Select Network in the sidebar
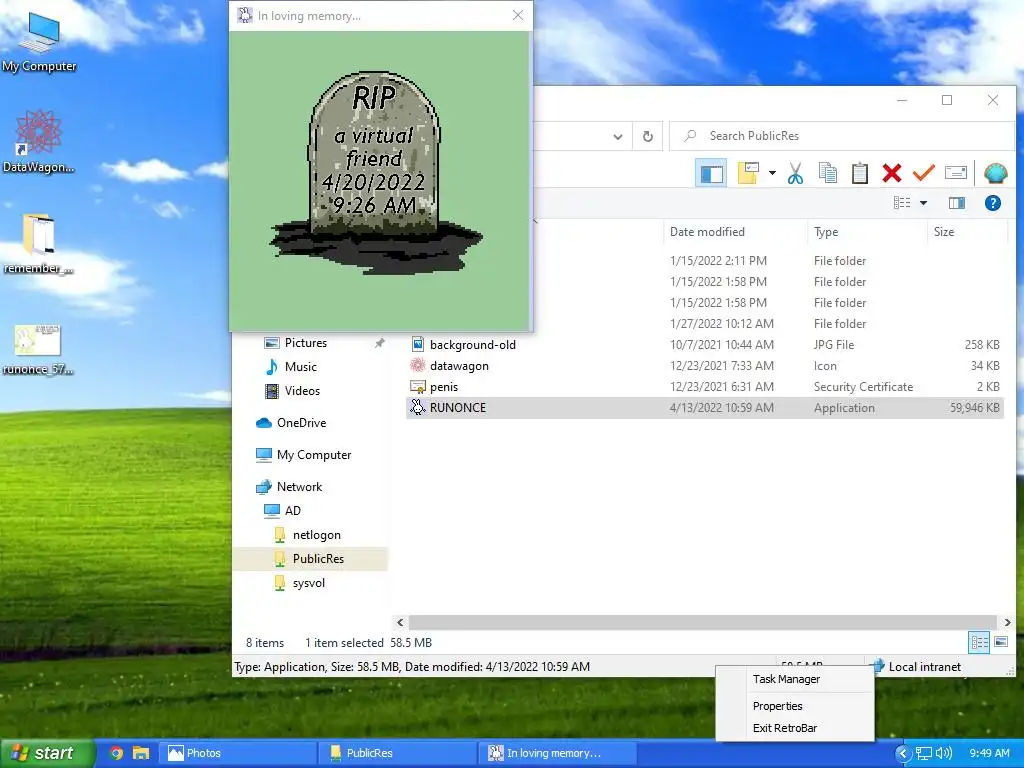This screenshot has height=768, width=1024. [x=299, y=487]
